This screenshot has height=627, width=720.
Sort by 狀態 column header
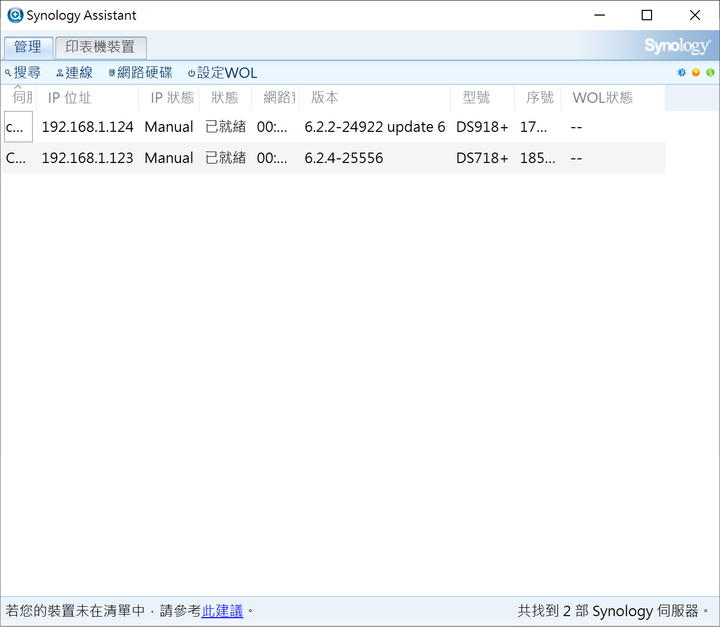tap(225, 98)
